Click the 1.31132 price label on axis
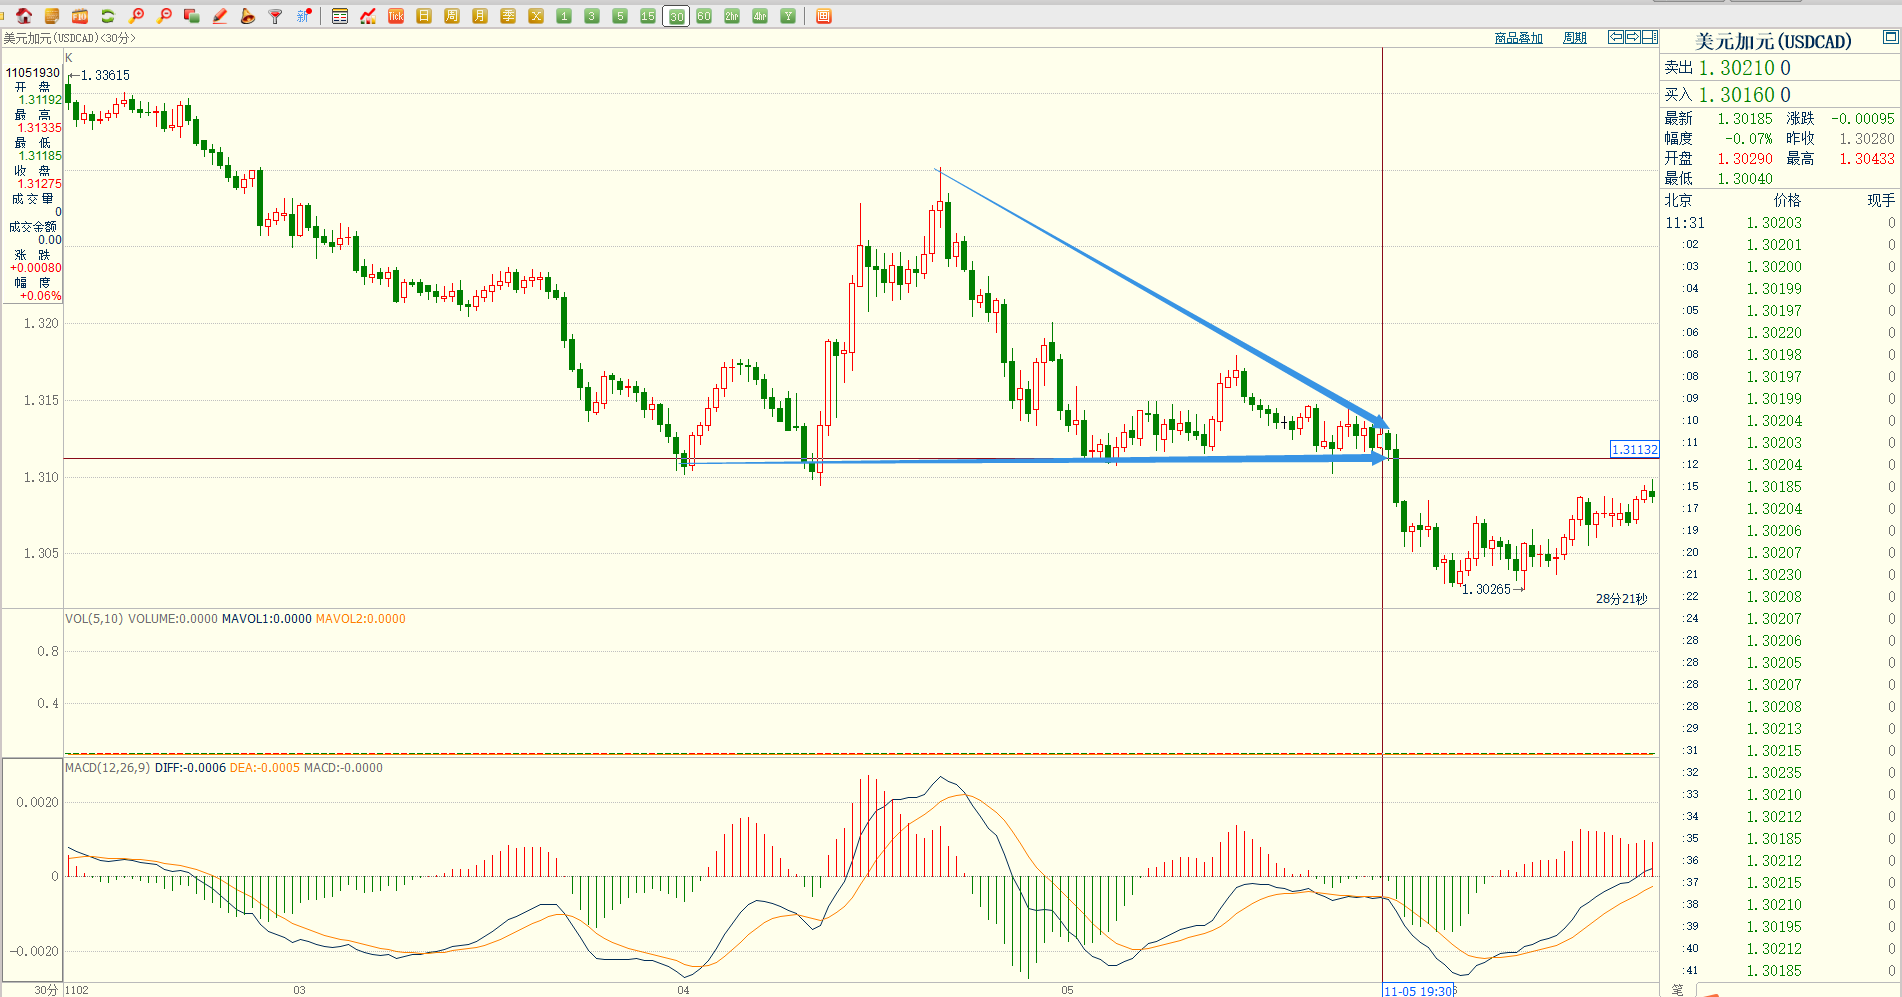This screenshot has height=997, width=1902. (1634, 449)
